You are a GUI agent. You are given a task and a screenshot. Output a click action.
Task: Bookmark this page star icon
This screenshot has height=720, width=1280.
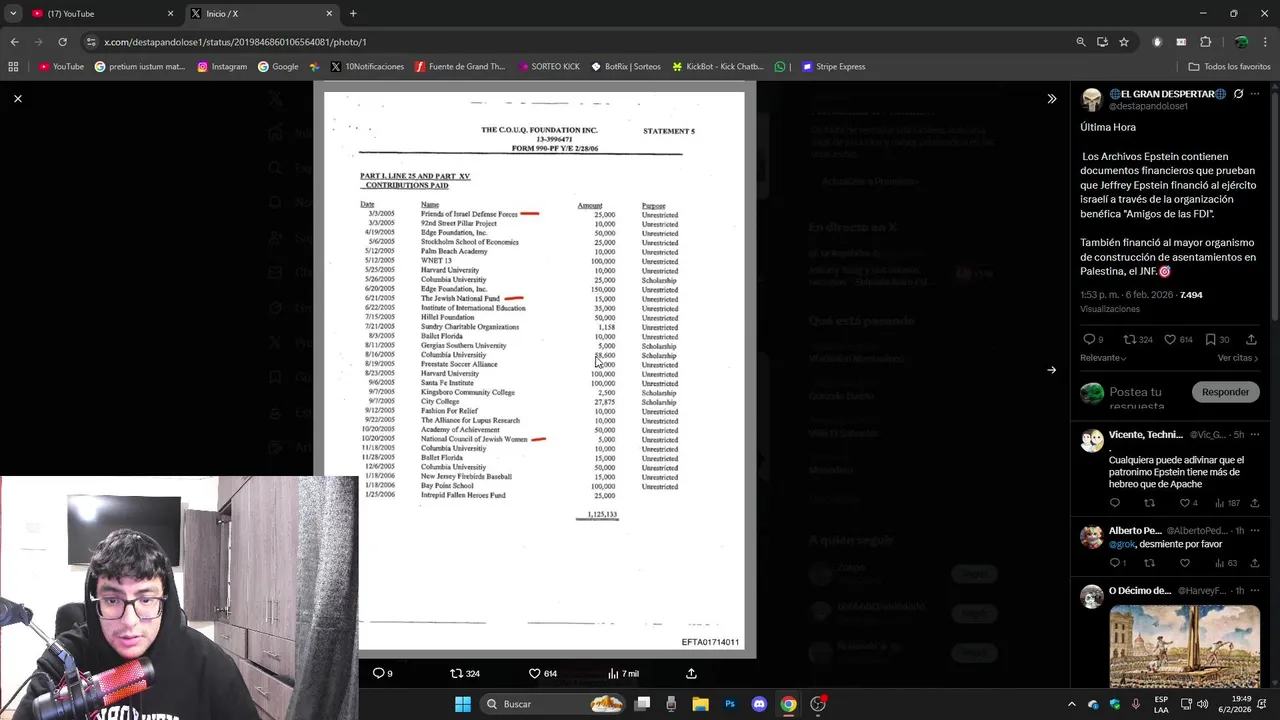[1124, 42]
